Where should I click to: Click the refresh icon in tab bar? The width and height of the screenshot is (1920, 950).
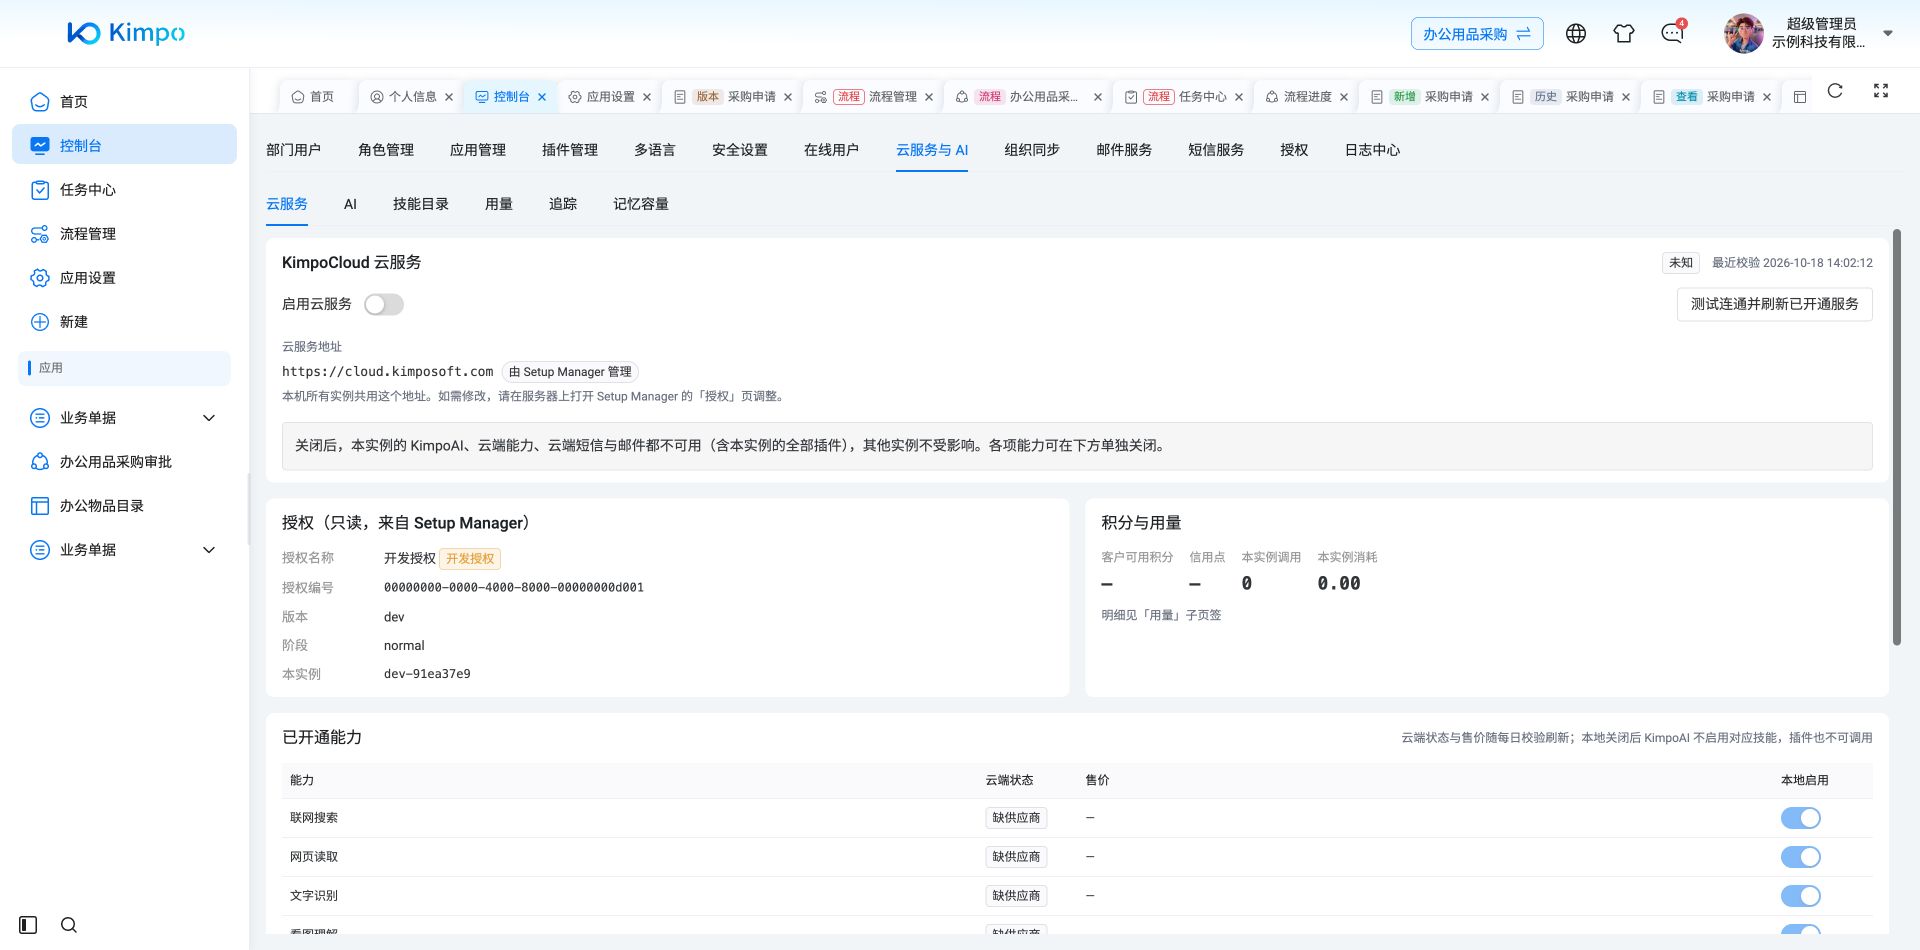[1835, 91]
